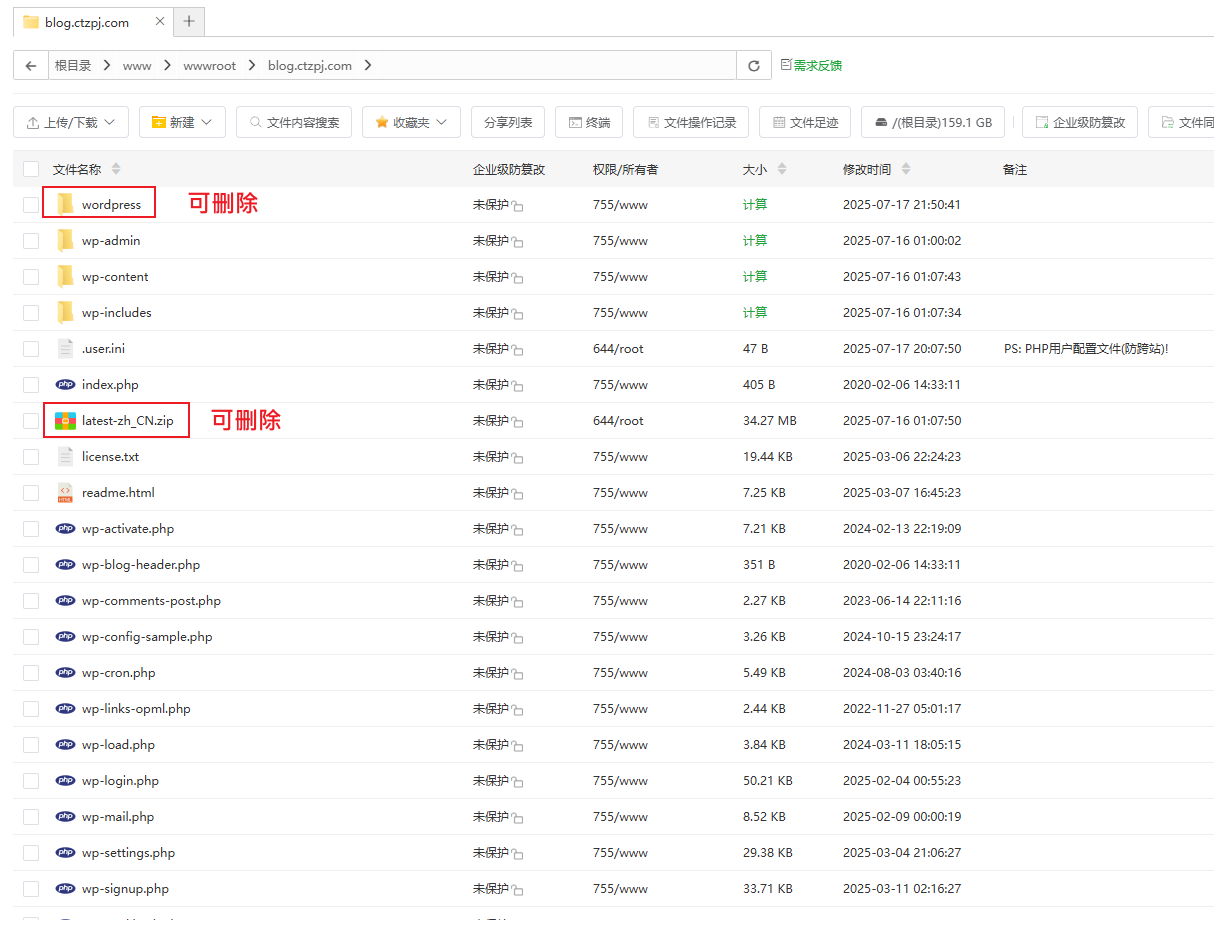Click 计算 to calculate wp-includes size

(755, 313)
